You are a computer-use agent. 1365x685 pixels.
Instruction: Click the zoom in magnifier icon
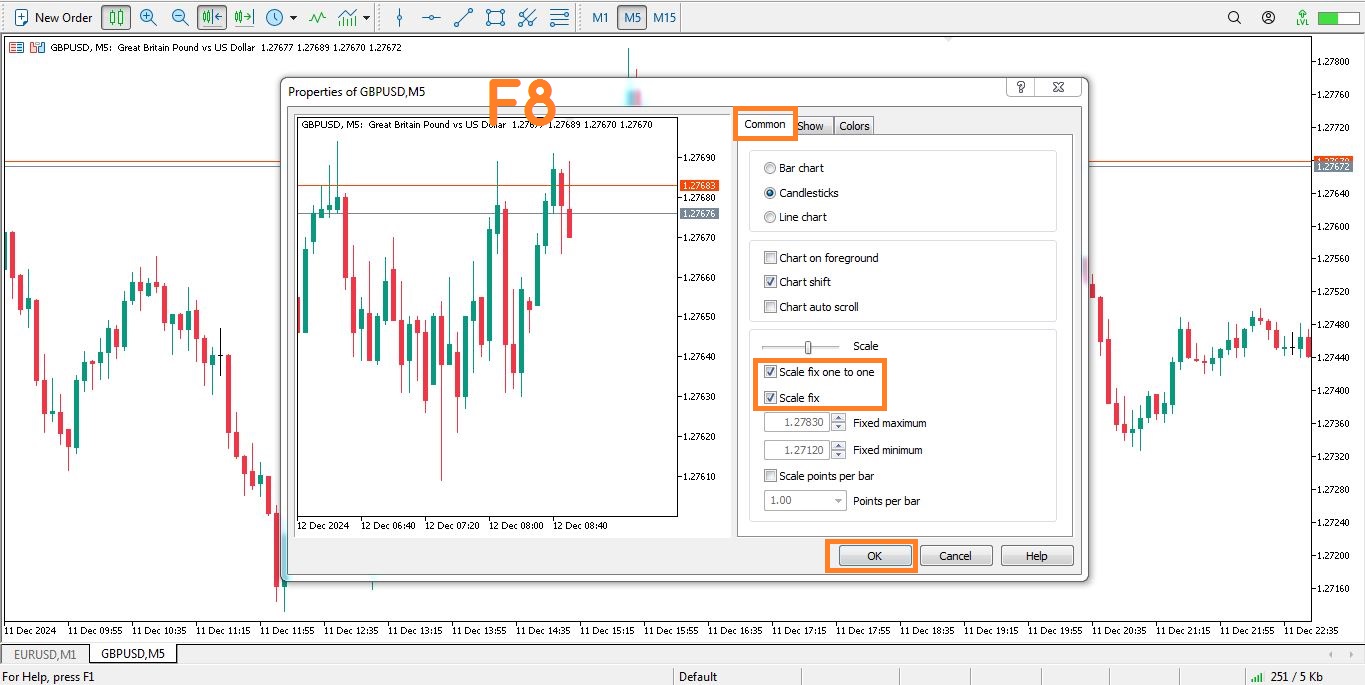click(148, 17)
